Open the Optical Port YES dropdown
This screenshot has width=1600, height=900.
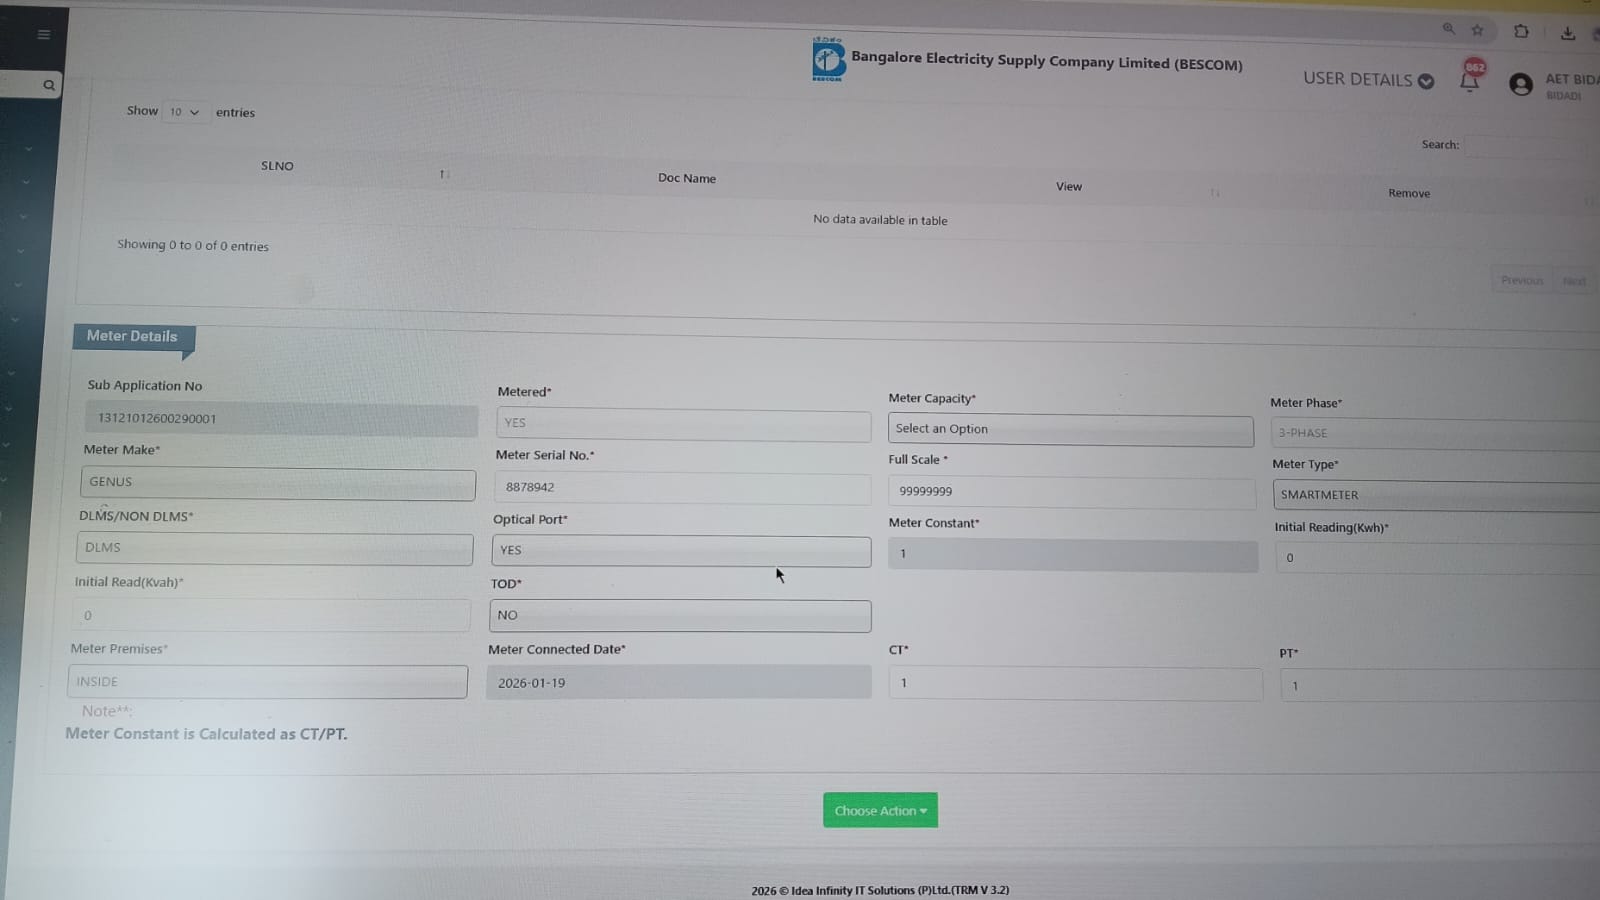(x=681, y=551)
